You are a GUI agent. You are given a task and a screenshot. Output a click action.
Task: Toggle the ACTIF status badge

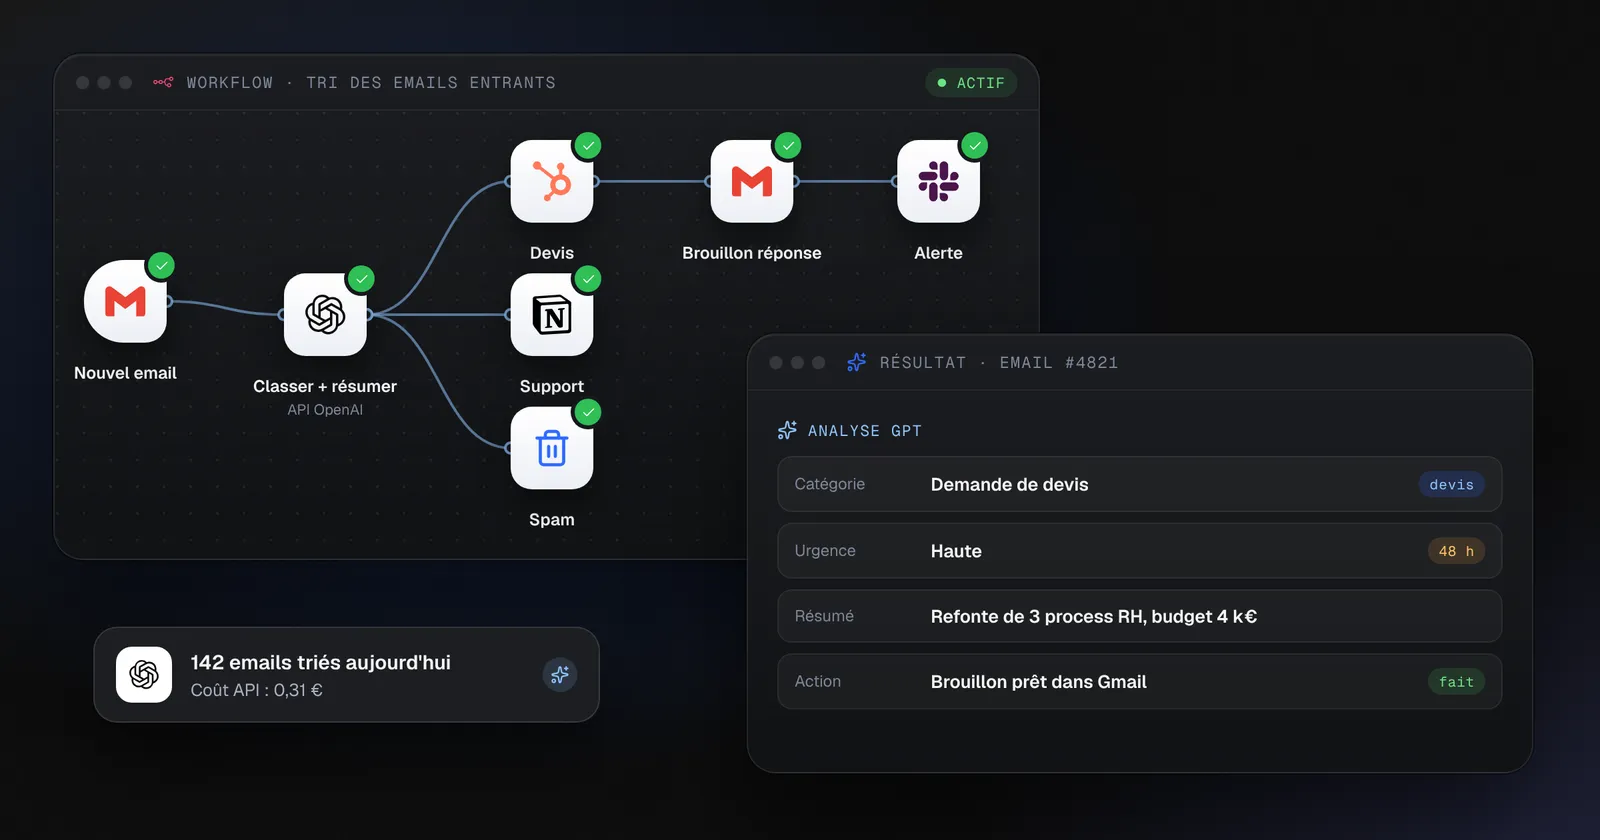pos(971,83)
